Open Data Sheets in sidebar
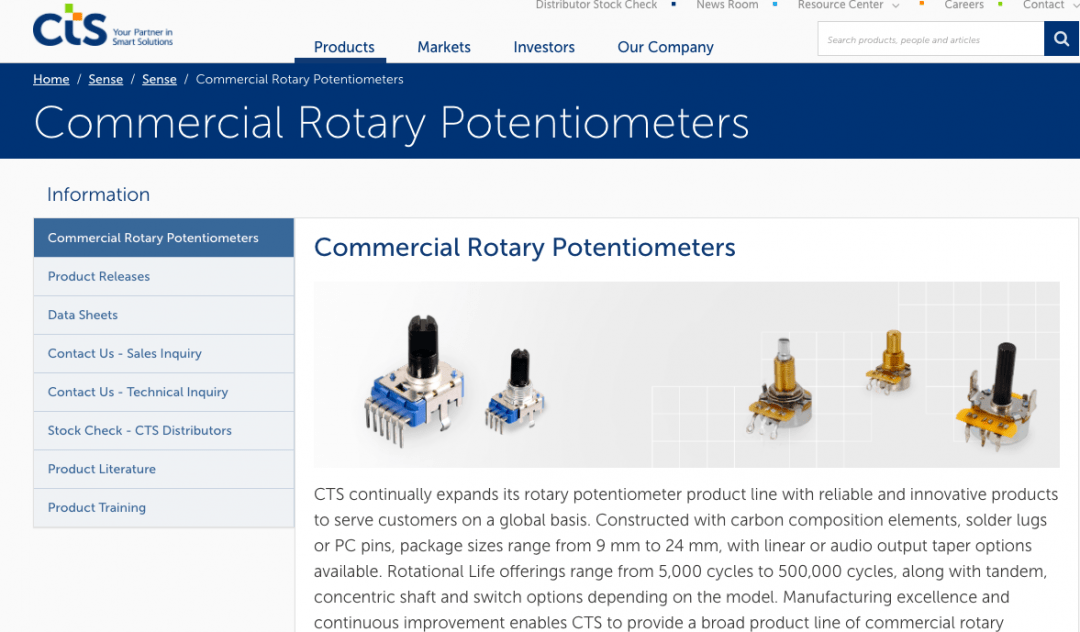This screenshot has height=632, width=1080. 164,315
